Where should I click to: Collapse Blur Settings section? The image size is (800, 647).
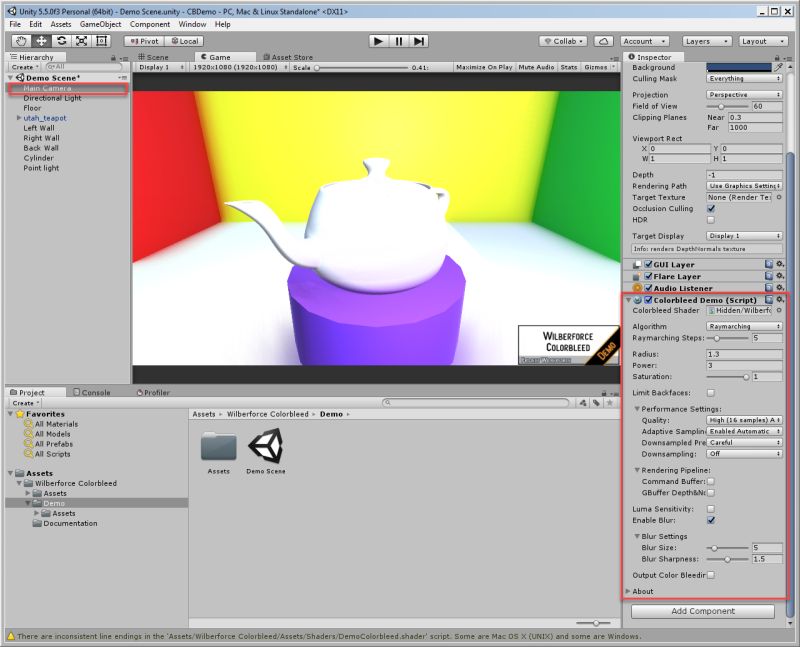click(637, 536)
